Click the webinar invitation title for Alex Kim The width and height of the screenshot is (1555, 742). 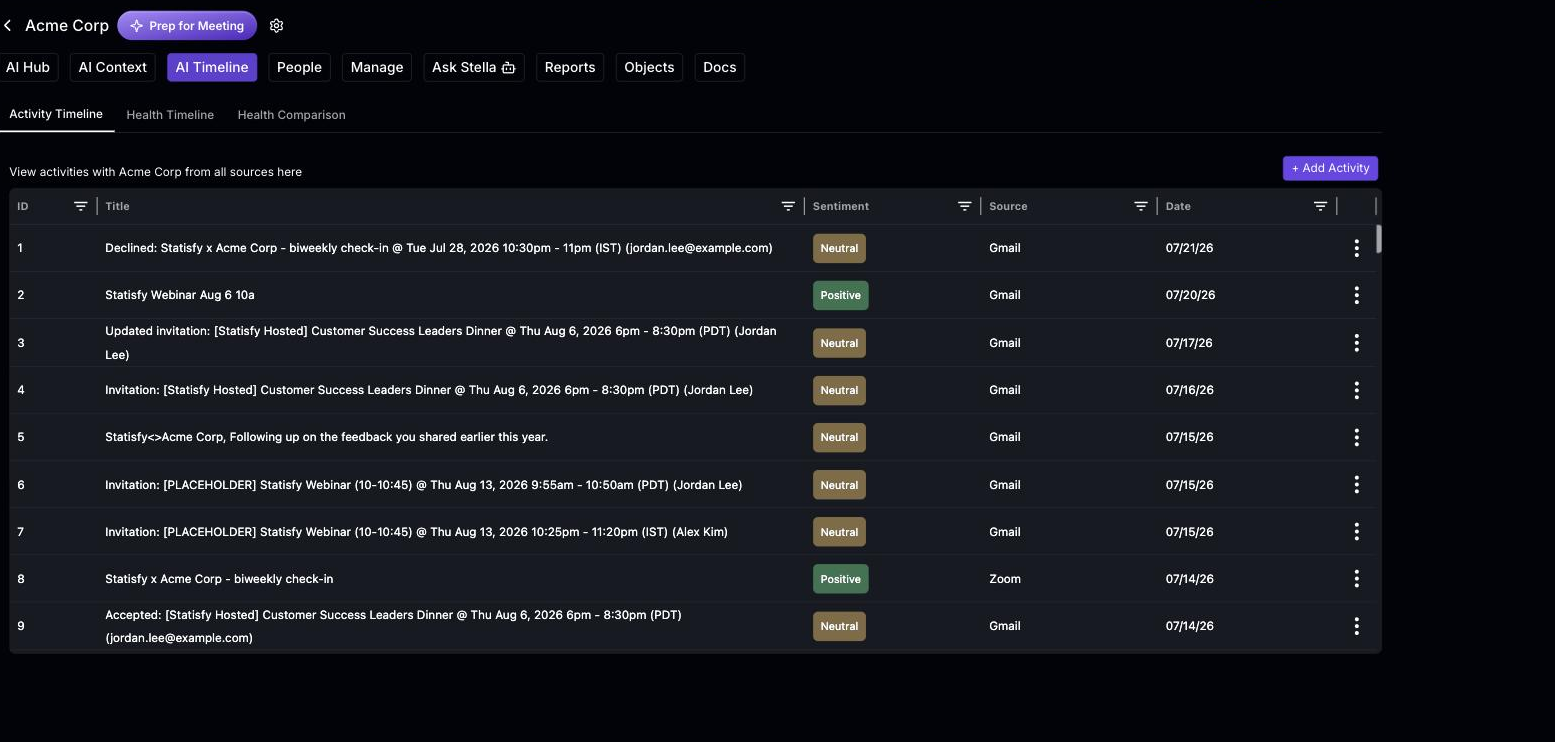tap(416, 532)
